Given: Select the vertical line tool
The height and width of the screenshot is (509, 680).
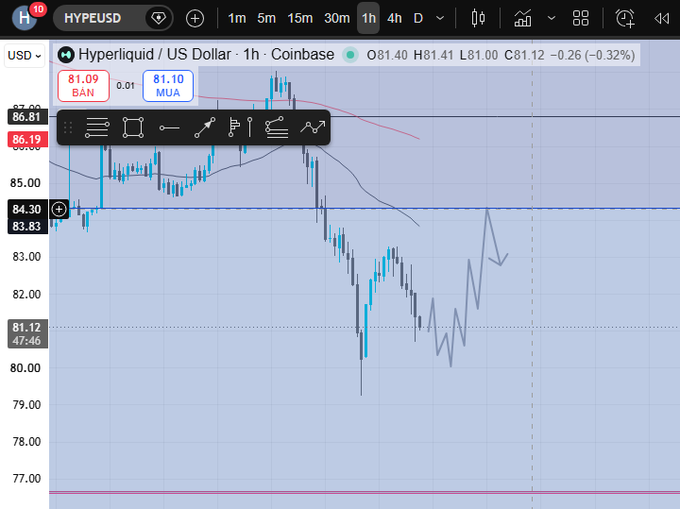Looking at the screenshot, I should [250, 127].
